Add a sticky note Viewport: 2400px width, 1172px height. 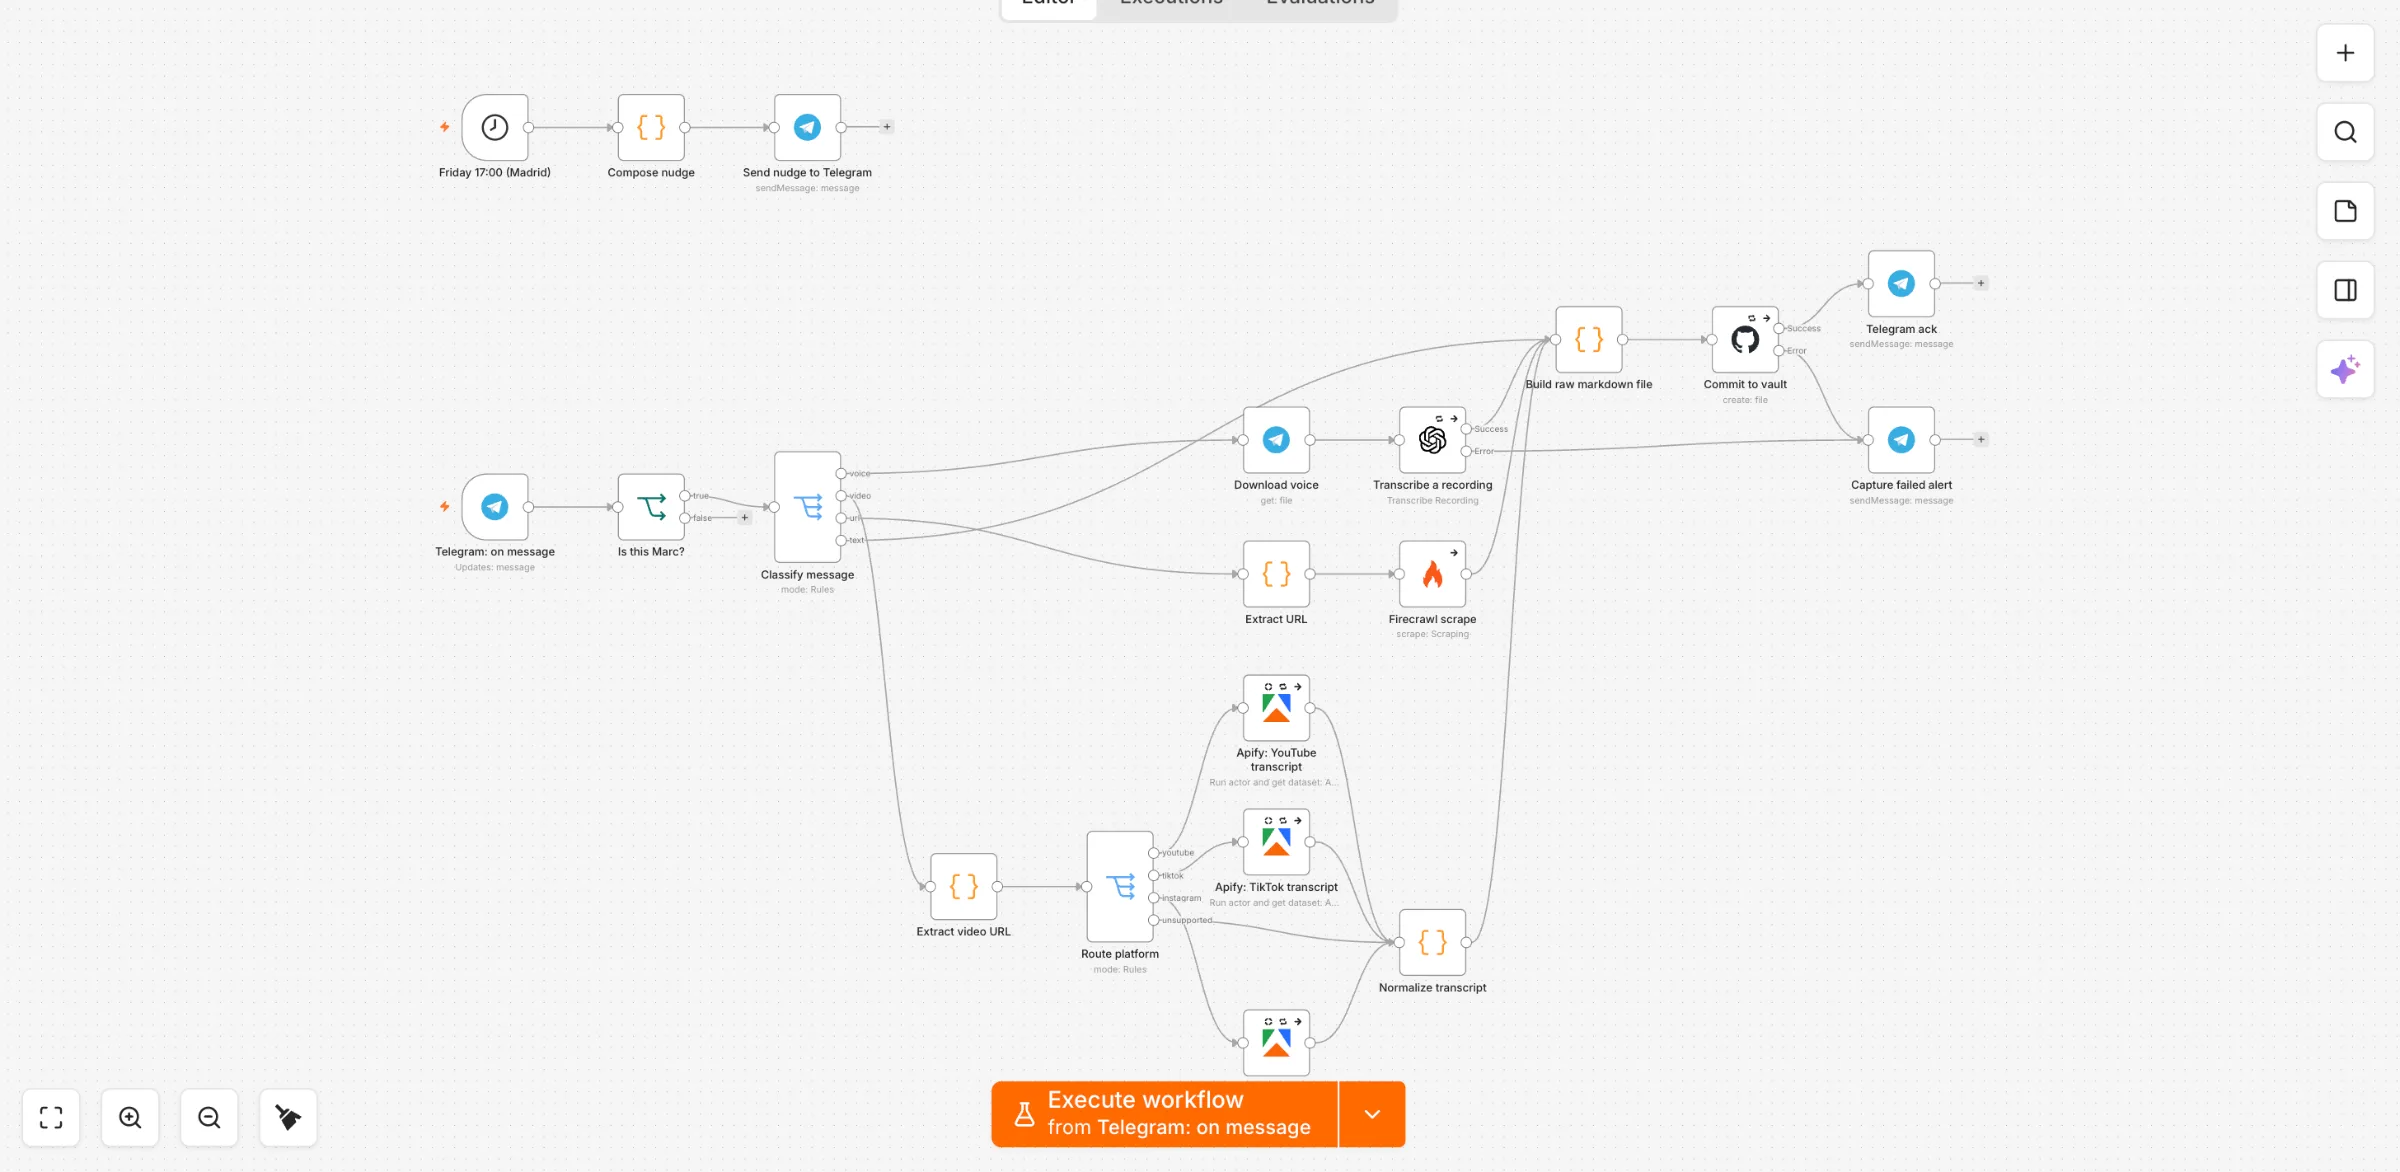(x=2345, y=211)
